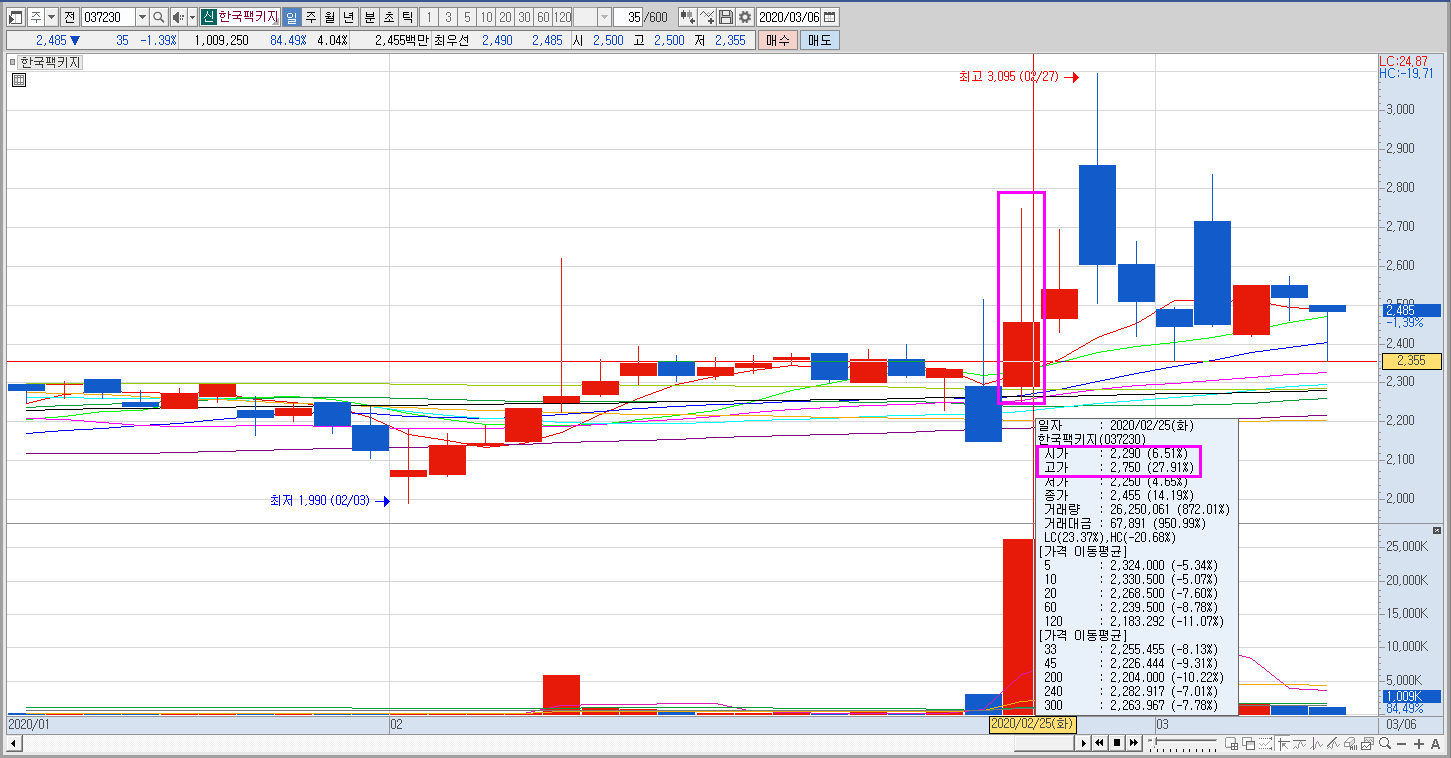1451x758 pixels.
Task: Click the red 매수 buy button
Action: 777,40
